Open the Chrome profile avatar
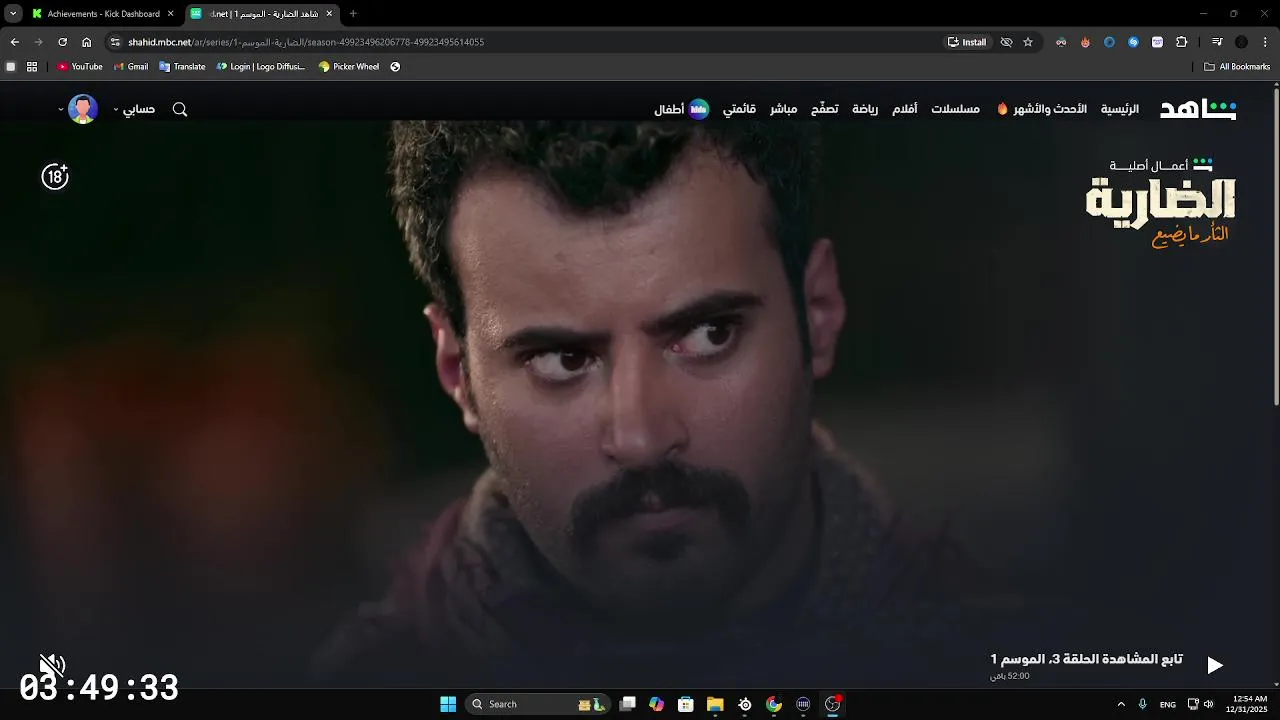This screenshot has width=1280, height=720. tap(1241, 42)
